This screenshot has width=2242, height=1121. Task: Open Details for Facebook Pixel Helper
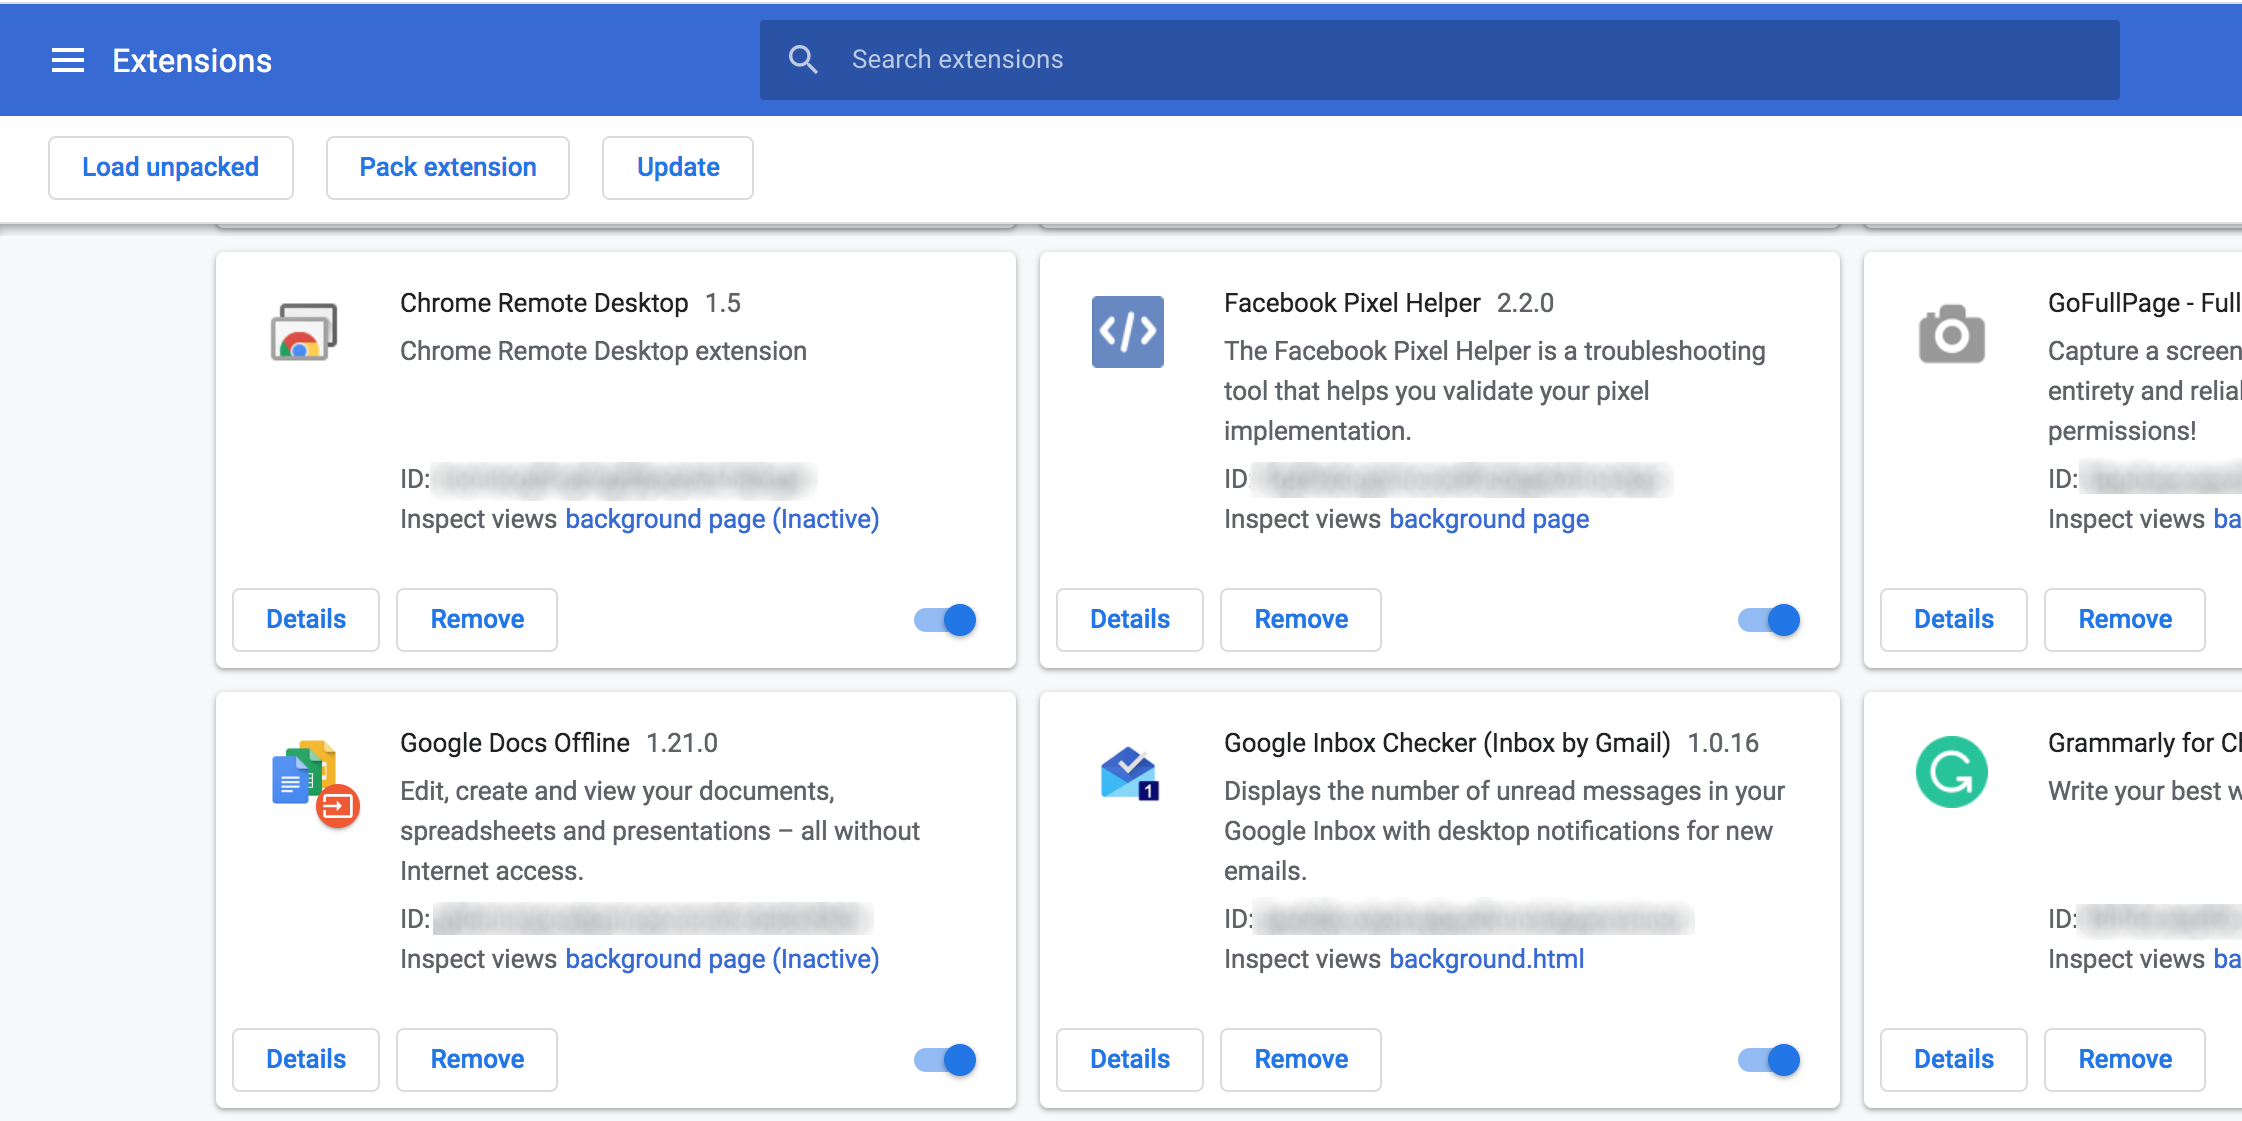point(1129,620)
